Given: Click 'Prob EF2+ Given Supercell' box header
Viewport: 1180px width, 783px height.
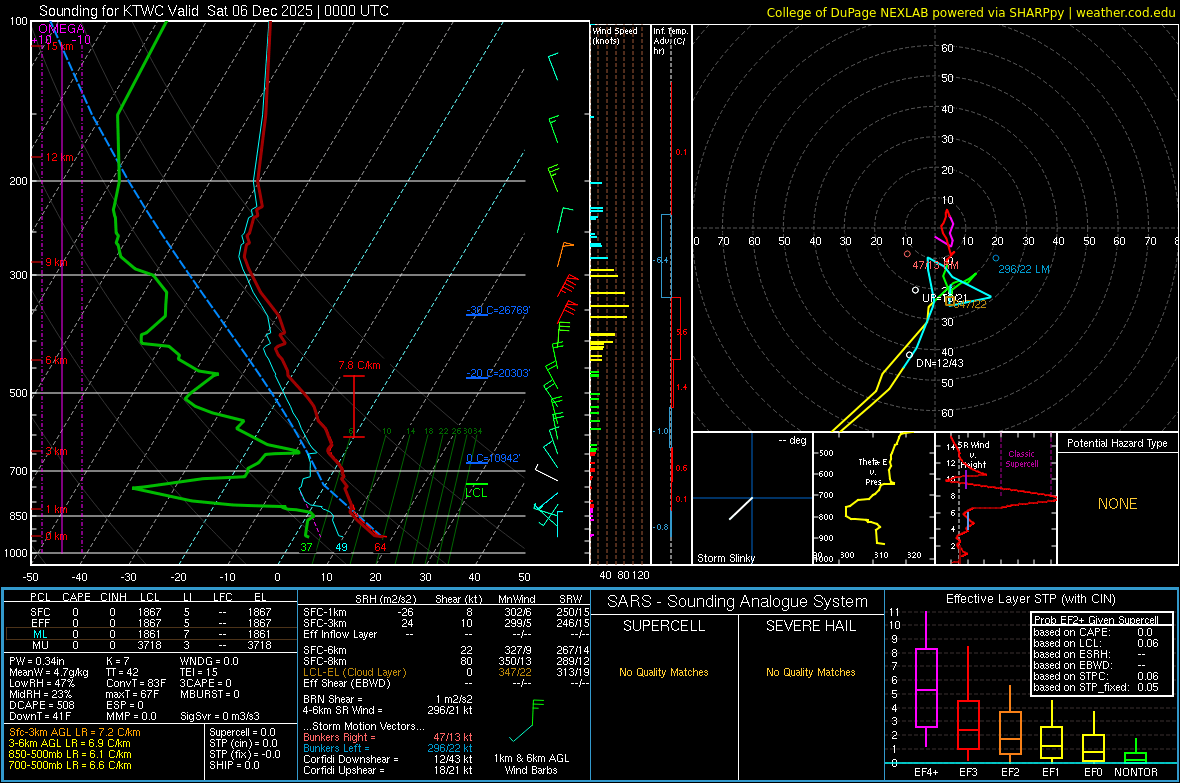Looking at the screenshot, I should tap(1096, 620).
